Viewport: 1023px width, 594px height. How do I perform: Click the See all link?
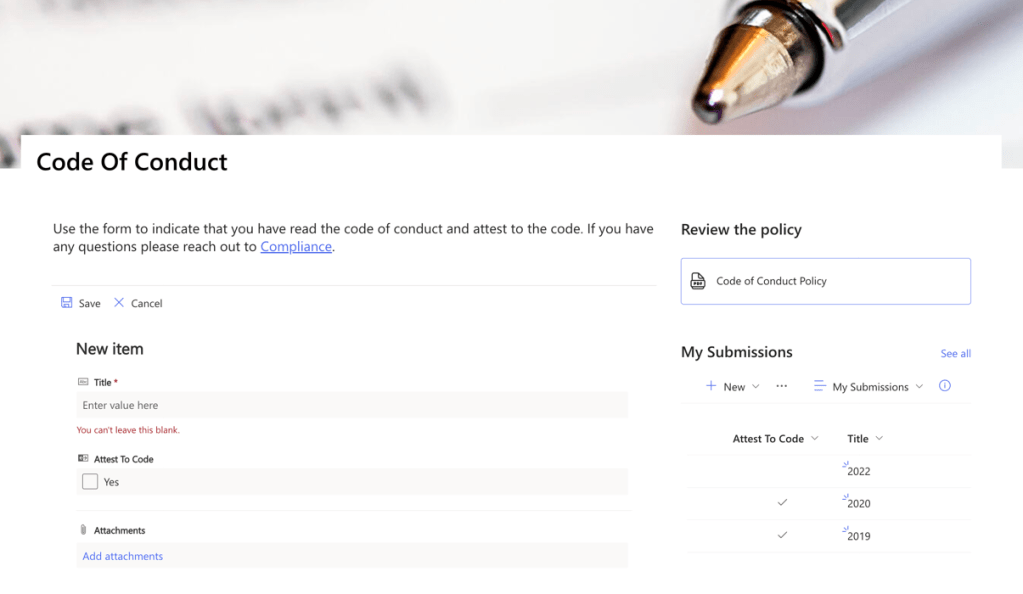(955, 354)
